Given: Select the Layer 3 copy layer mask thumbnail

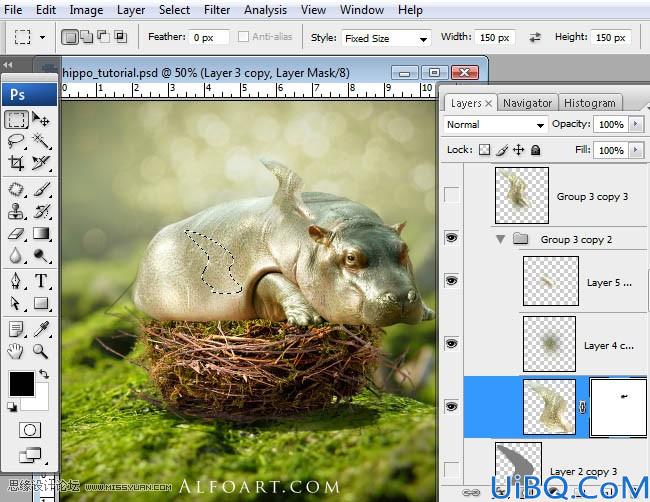Looking at the screenshot, I should pos(618,407).
